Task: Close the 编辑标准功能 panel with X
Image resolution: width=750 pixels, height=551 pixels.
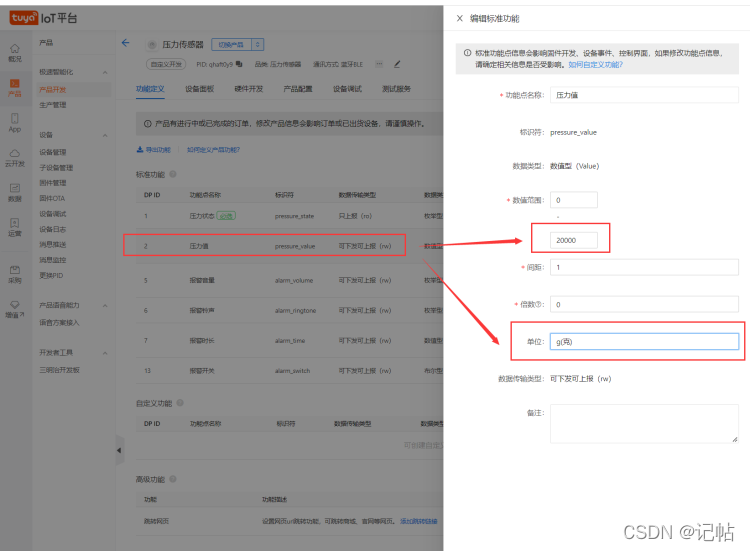Action: tap(460, 18)
